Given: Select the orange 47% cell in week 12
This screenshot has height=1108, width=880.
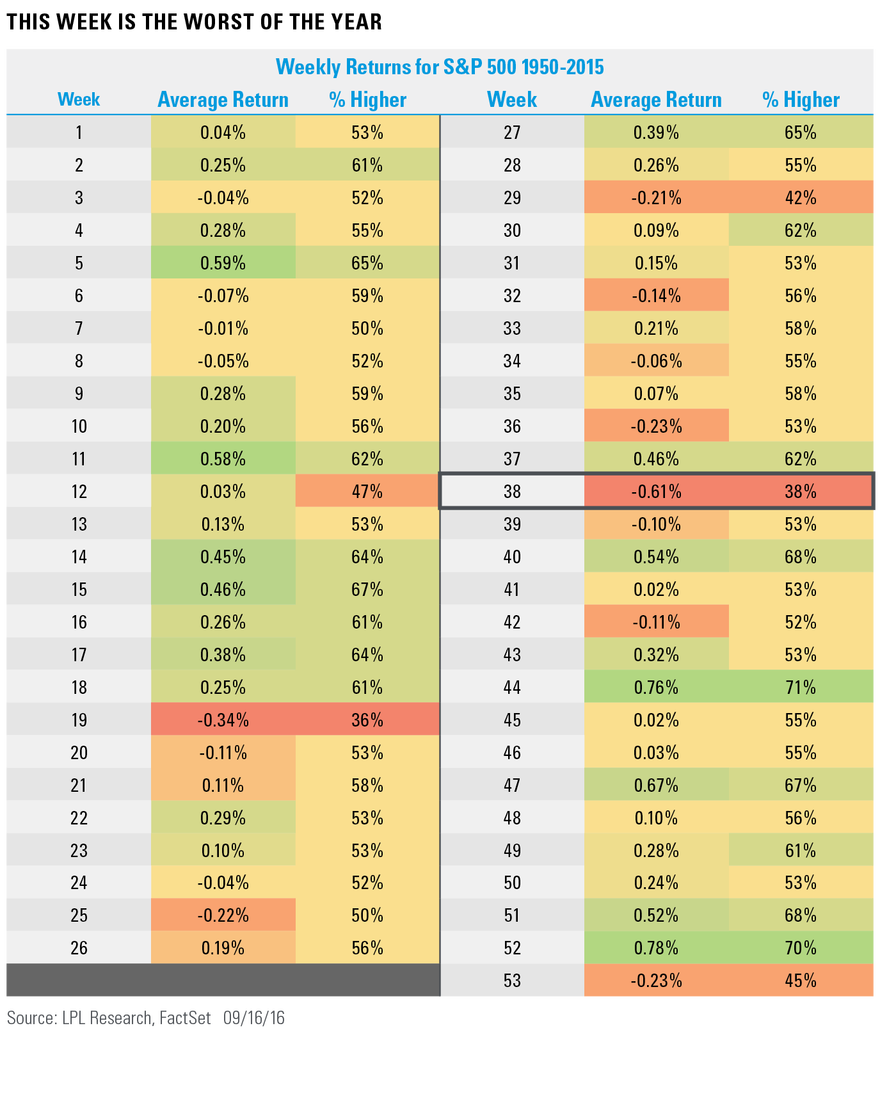Looking at the screenshot, I should coord(367,492).
